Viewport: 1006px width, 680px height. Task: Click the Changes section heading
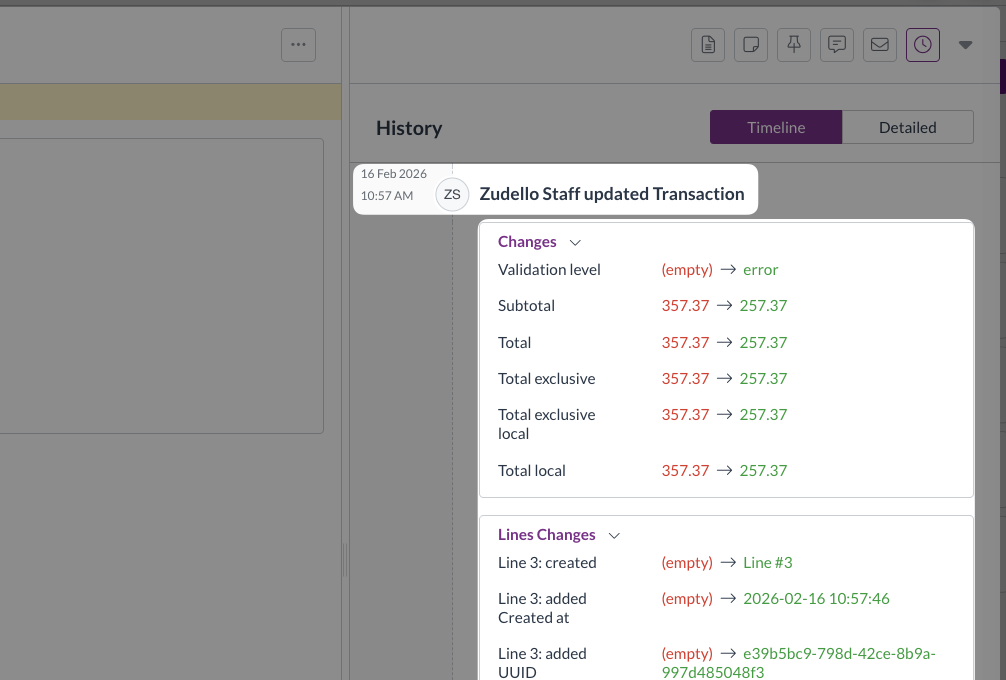527,242
